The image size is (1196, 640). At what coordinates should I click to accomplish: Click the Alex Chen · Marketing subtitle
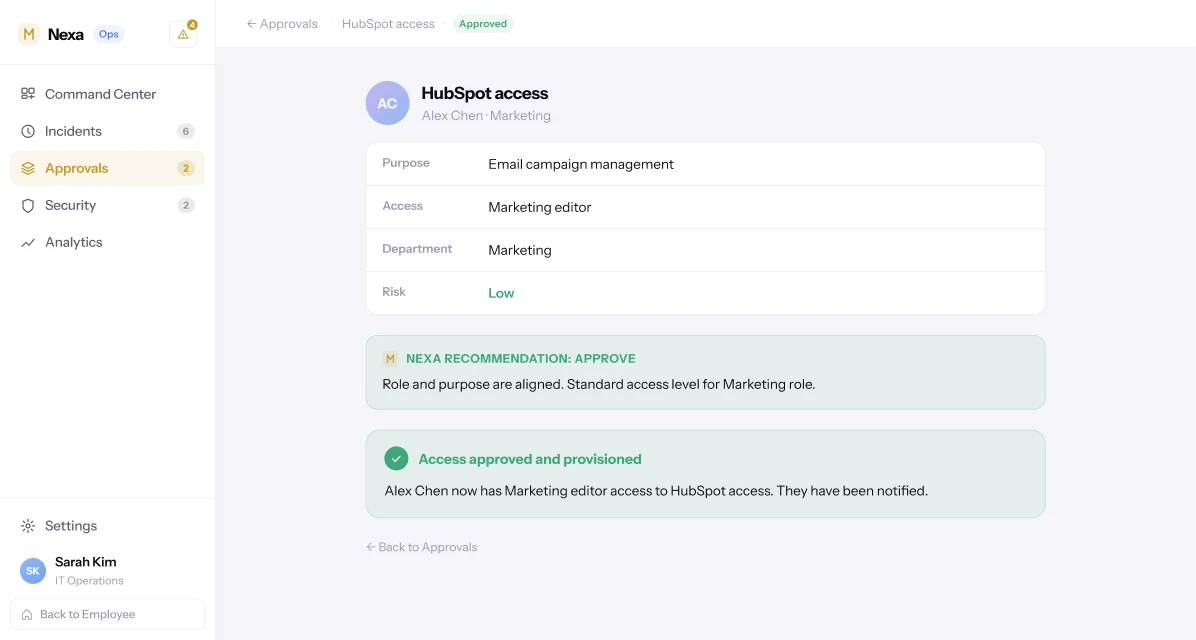tap(486, 115)
